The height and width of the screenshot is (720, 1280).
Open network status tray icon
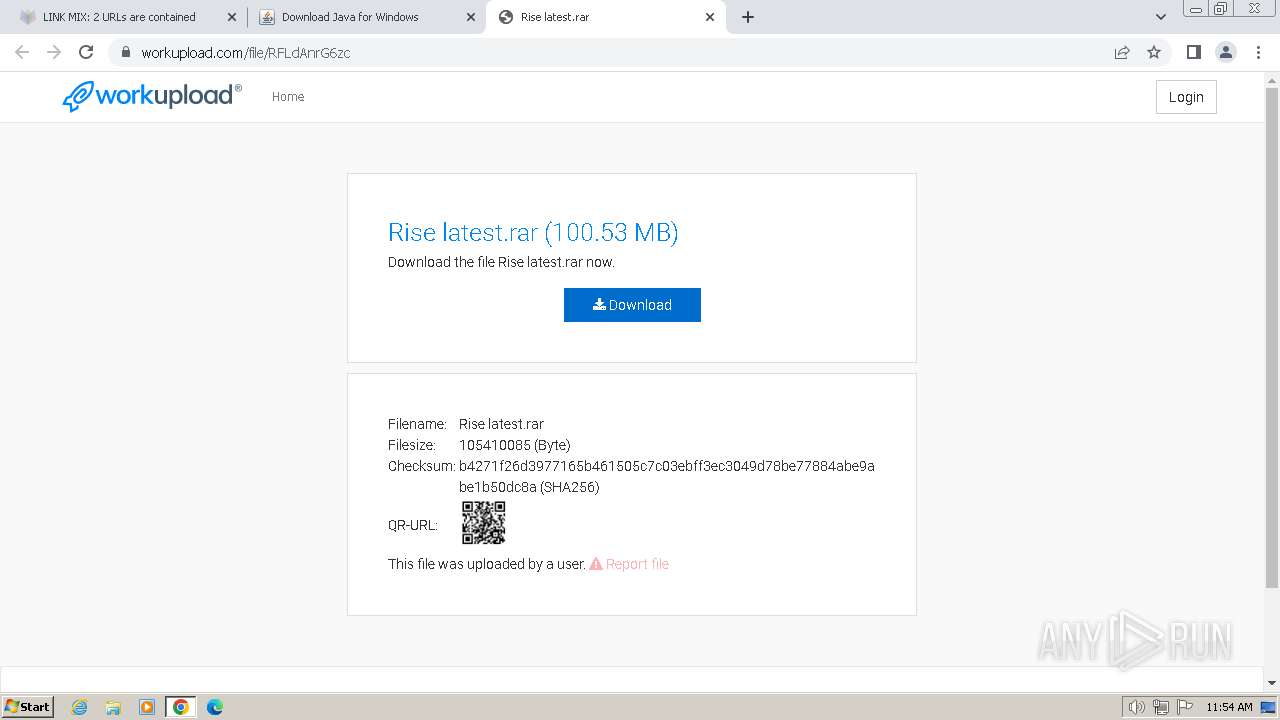tap(1161, 707)
